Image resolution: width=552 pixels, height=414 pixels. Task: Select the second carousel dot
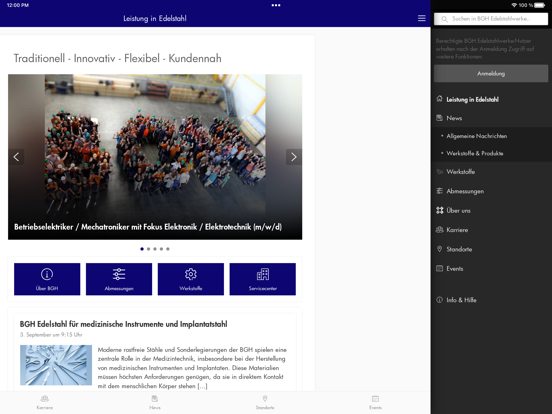tap(148, 249)
